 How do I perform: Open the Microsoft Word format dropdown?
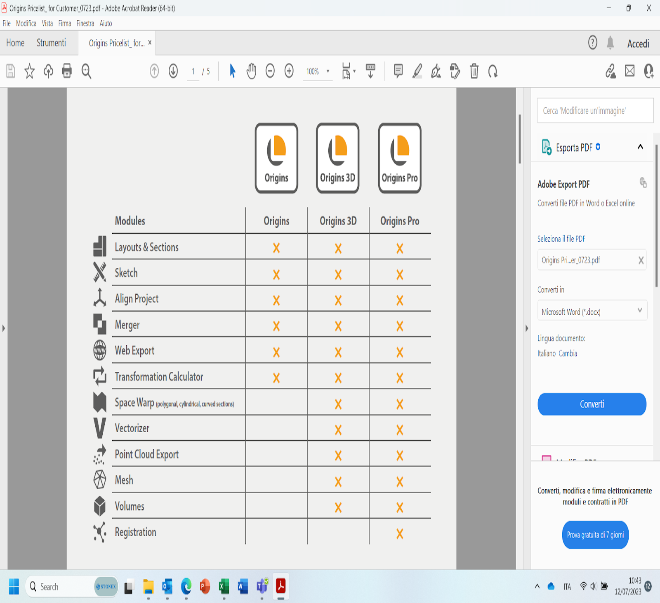(592, 311)
